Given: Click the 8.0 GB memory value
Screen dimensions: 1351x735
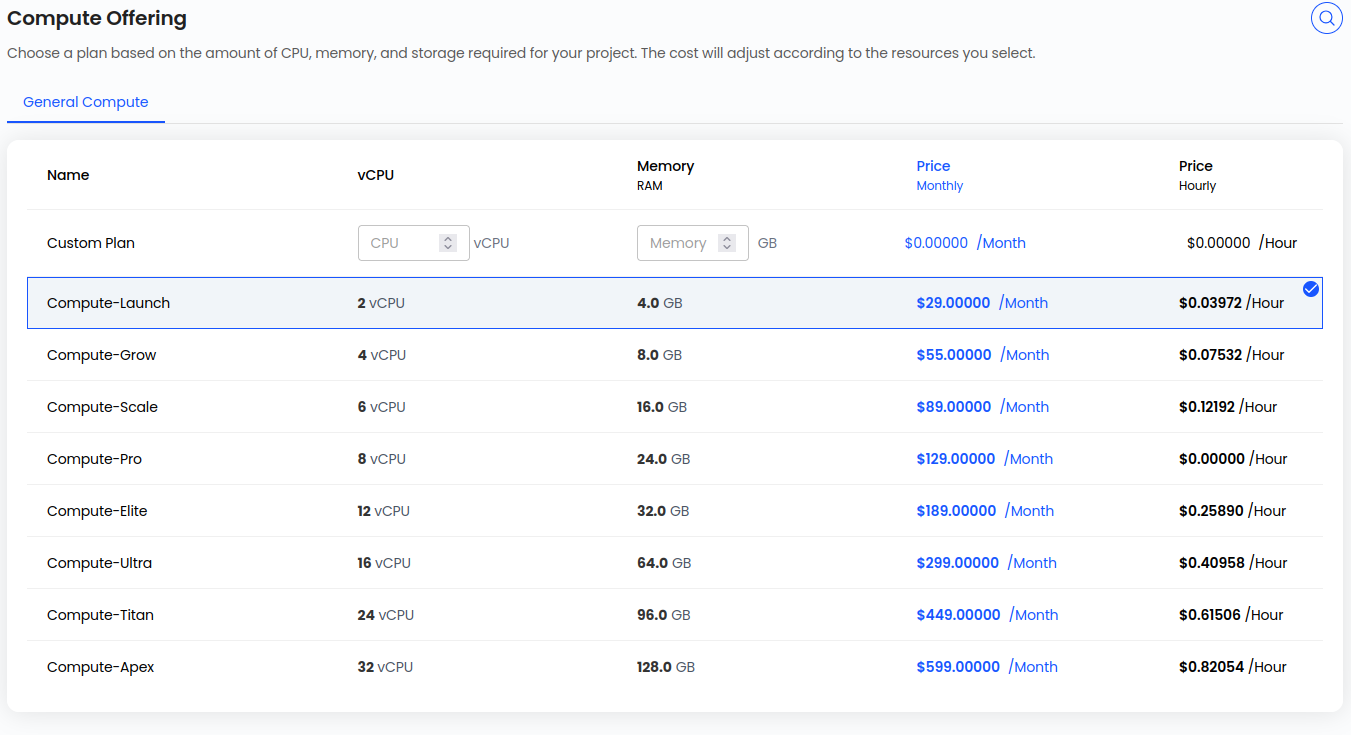Looking at the screenshot, I should tap(660, 355).
